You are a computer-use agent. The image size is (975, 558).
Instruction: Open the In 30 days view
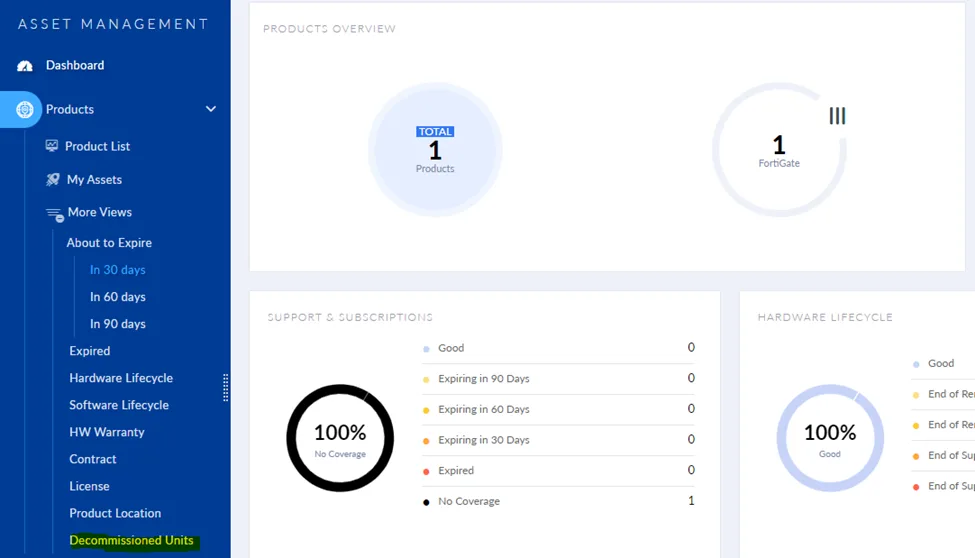tap(117, 270)
